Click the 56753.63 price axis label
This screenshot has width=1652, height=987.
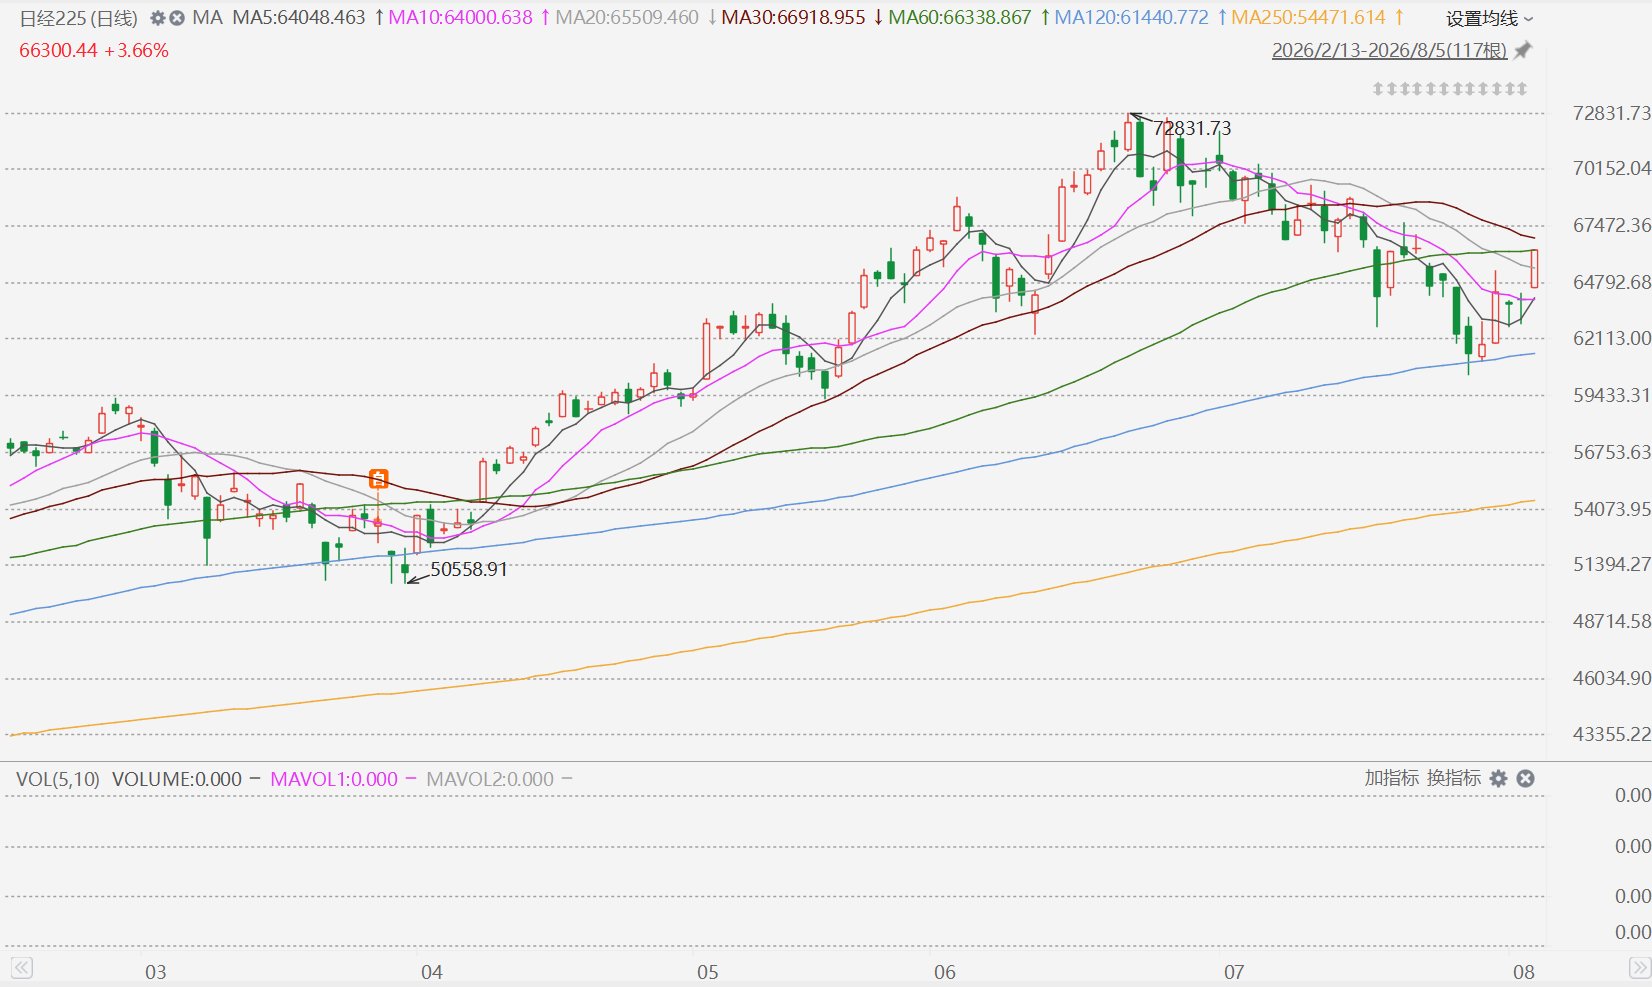click(1611, 452)
